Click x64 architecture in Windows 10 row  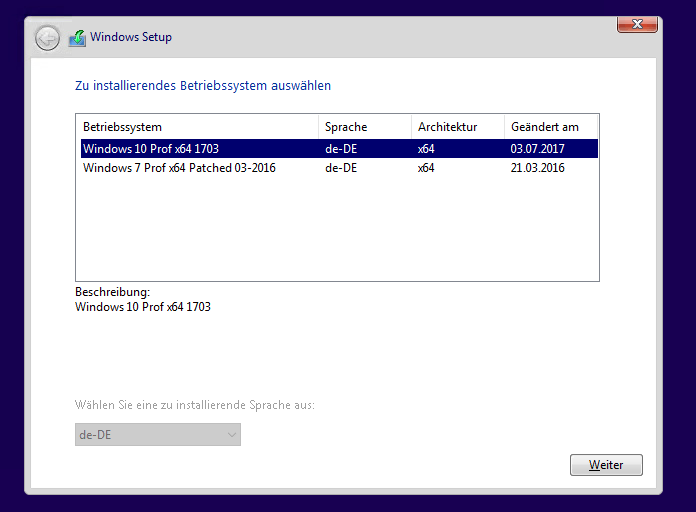pos(426,149)
